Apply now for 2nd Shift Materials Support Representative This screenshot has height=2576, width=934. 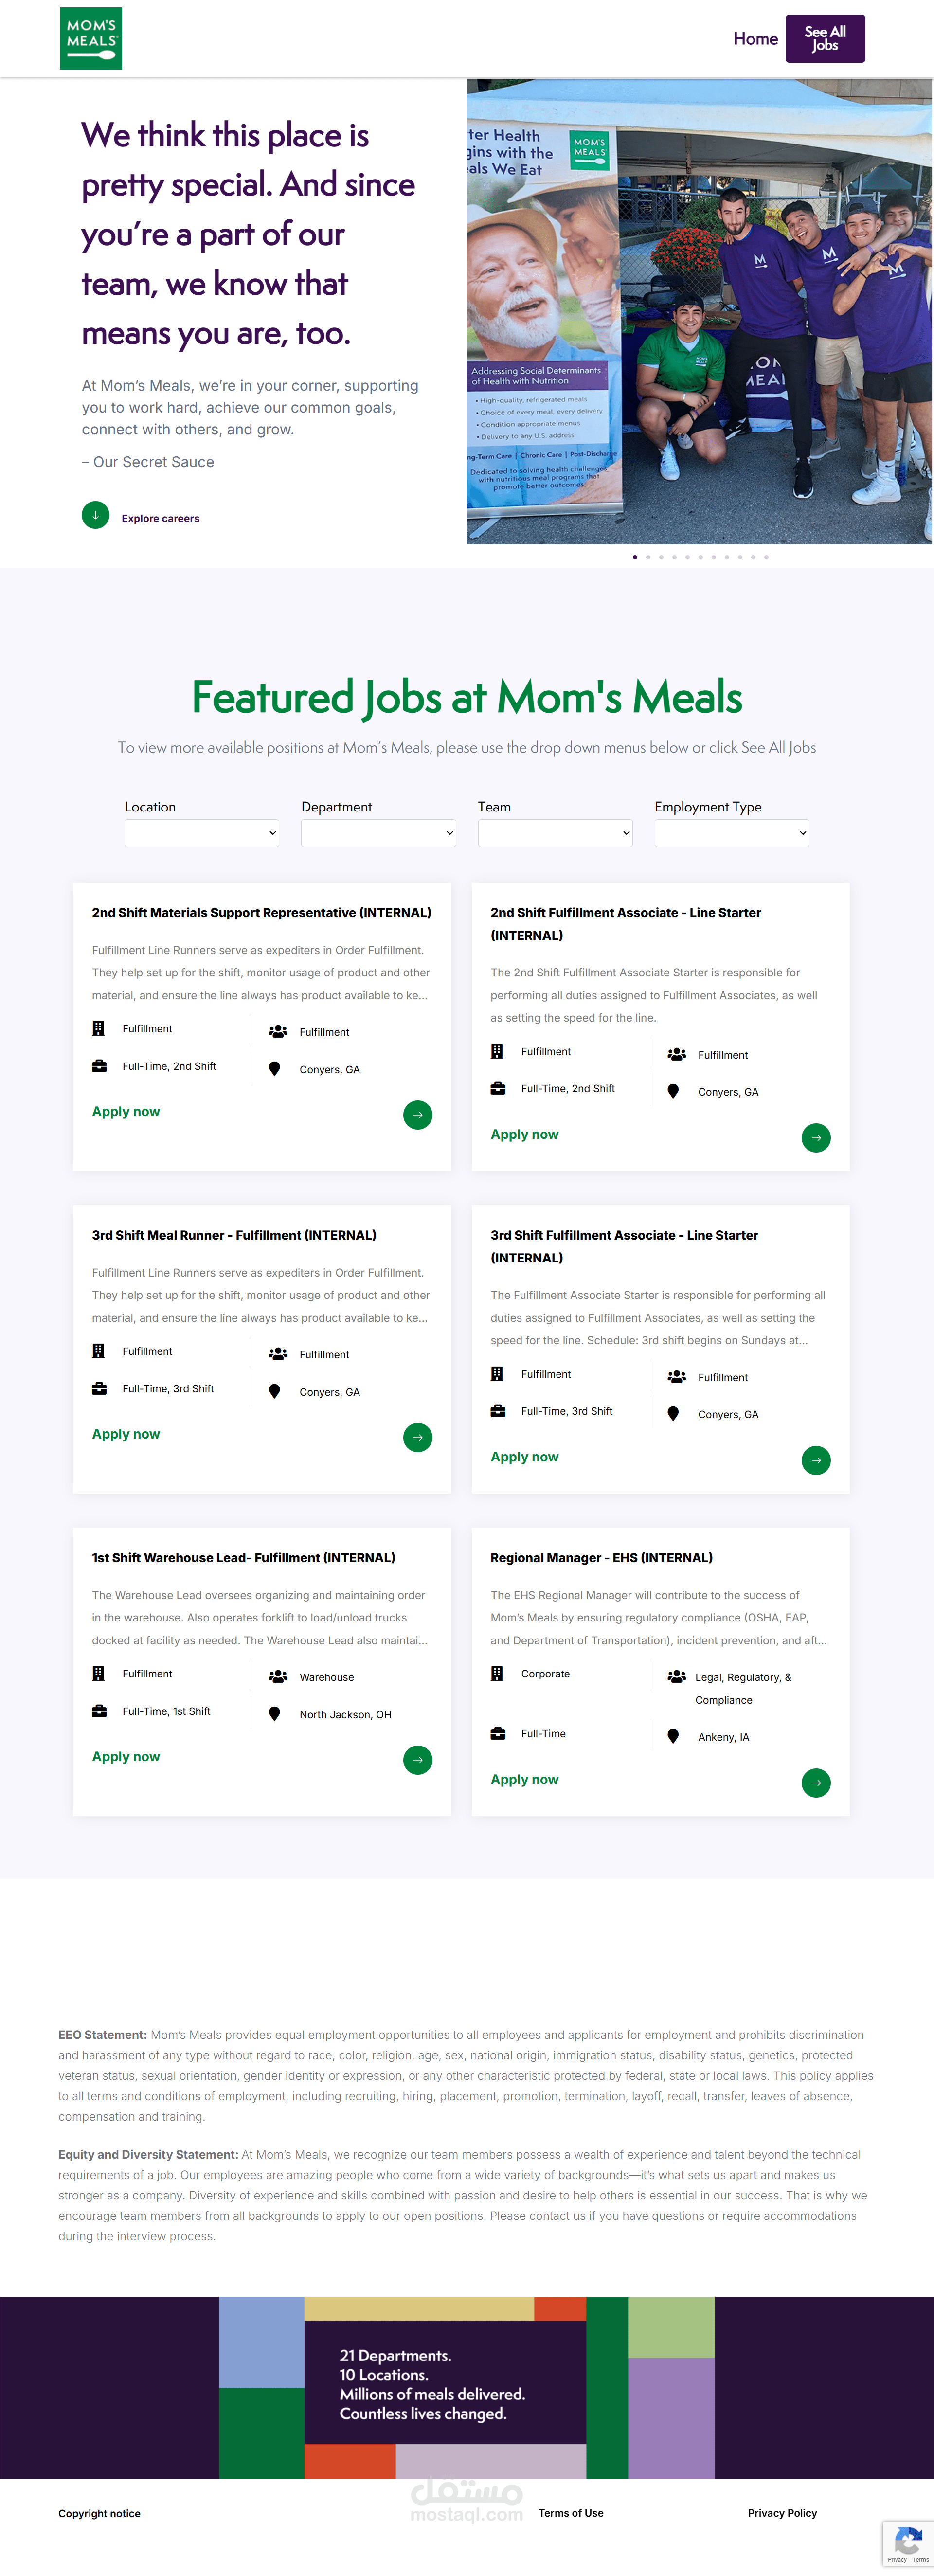[x=126, y=1112]
